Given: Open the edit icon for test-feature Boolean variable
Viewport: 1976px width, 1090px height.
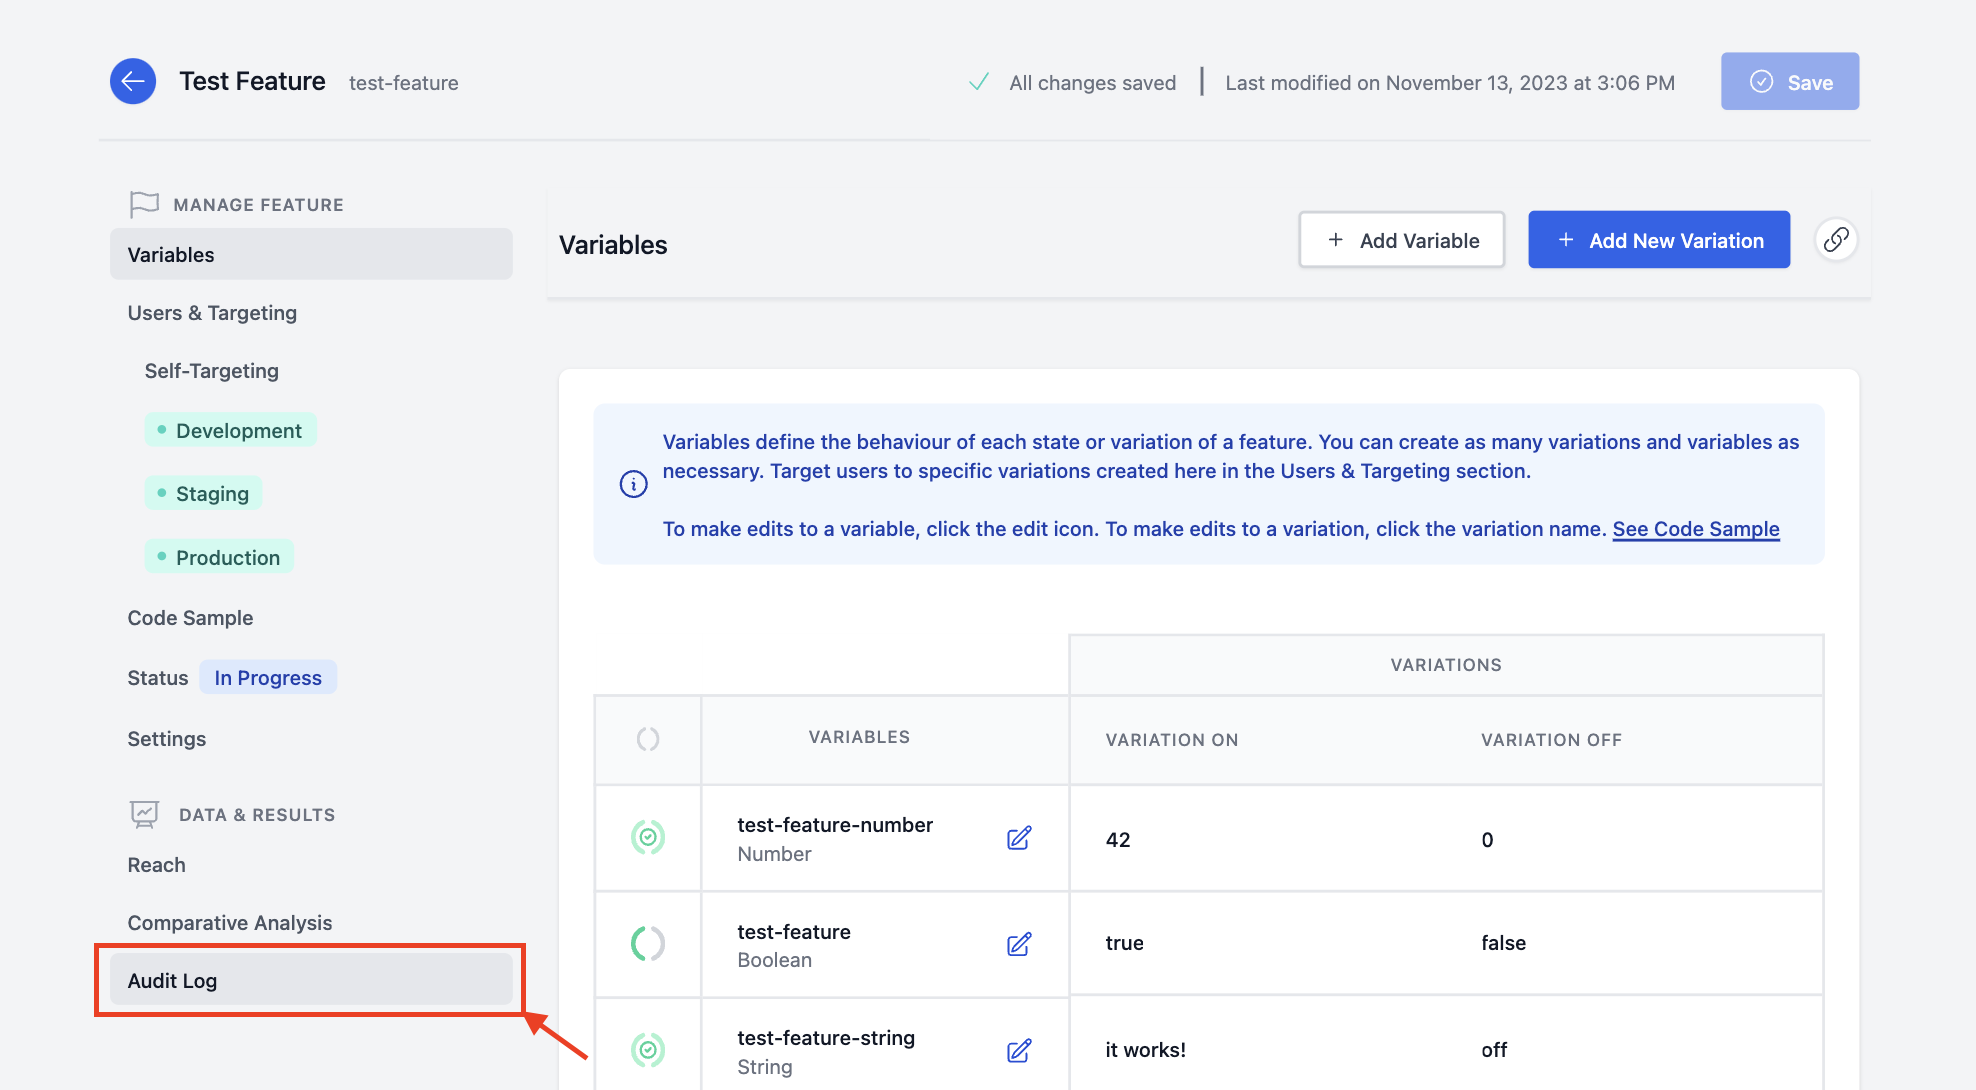Looking at the screenshot, I should (1019, 944).
